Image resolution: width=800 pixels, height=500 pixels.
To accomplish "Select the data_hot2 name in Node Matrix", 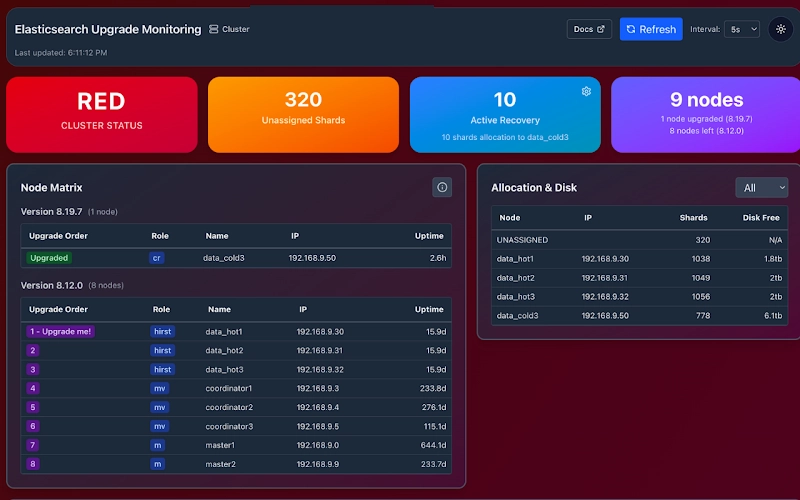I will click(224, 351).
